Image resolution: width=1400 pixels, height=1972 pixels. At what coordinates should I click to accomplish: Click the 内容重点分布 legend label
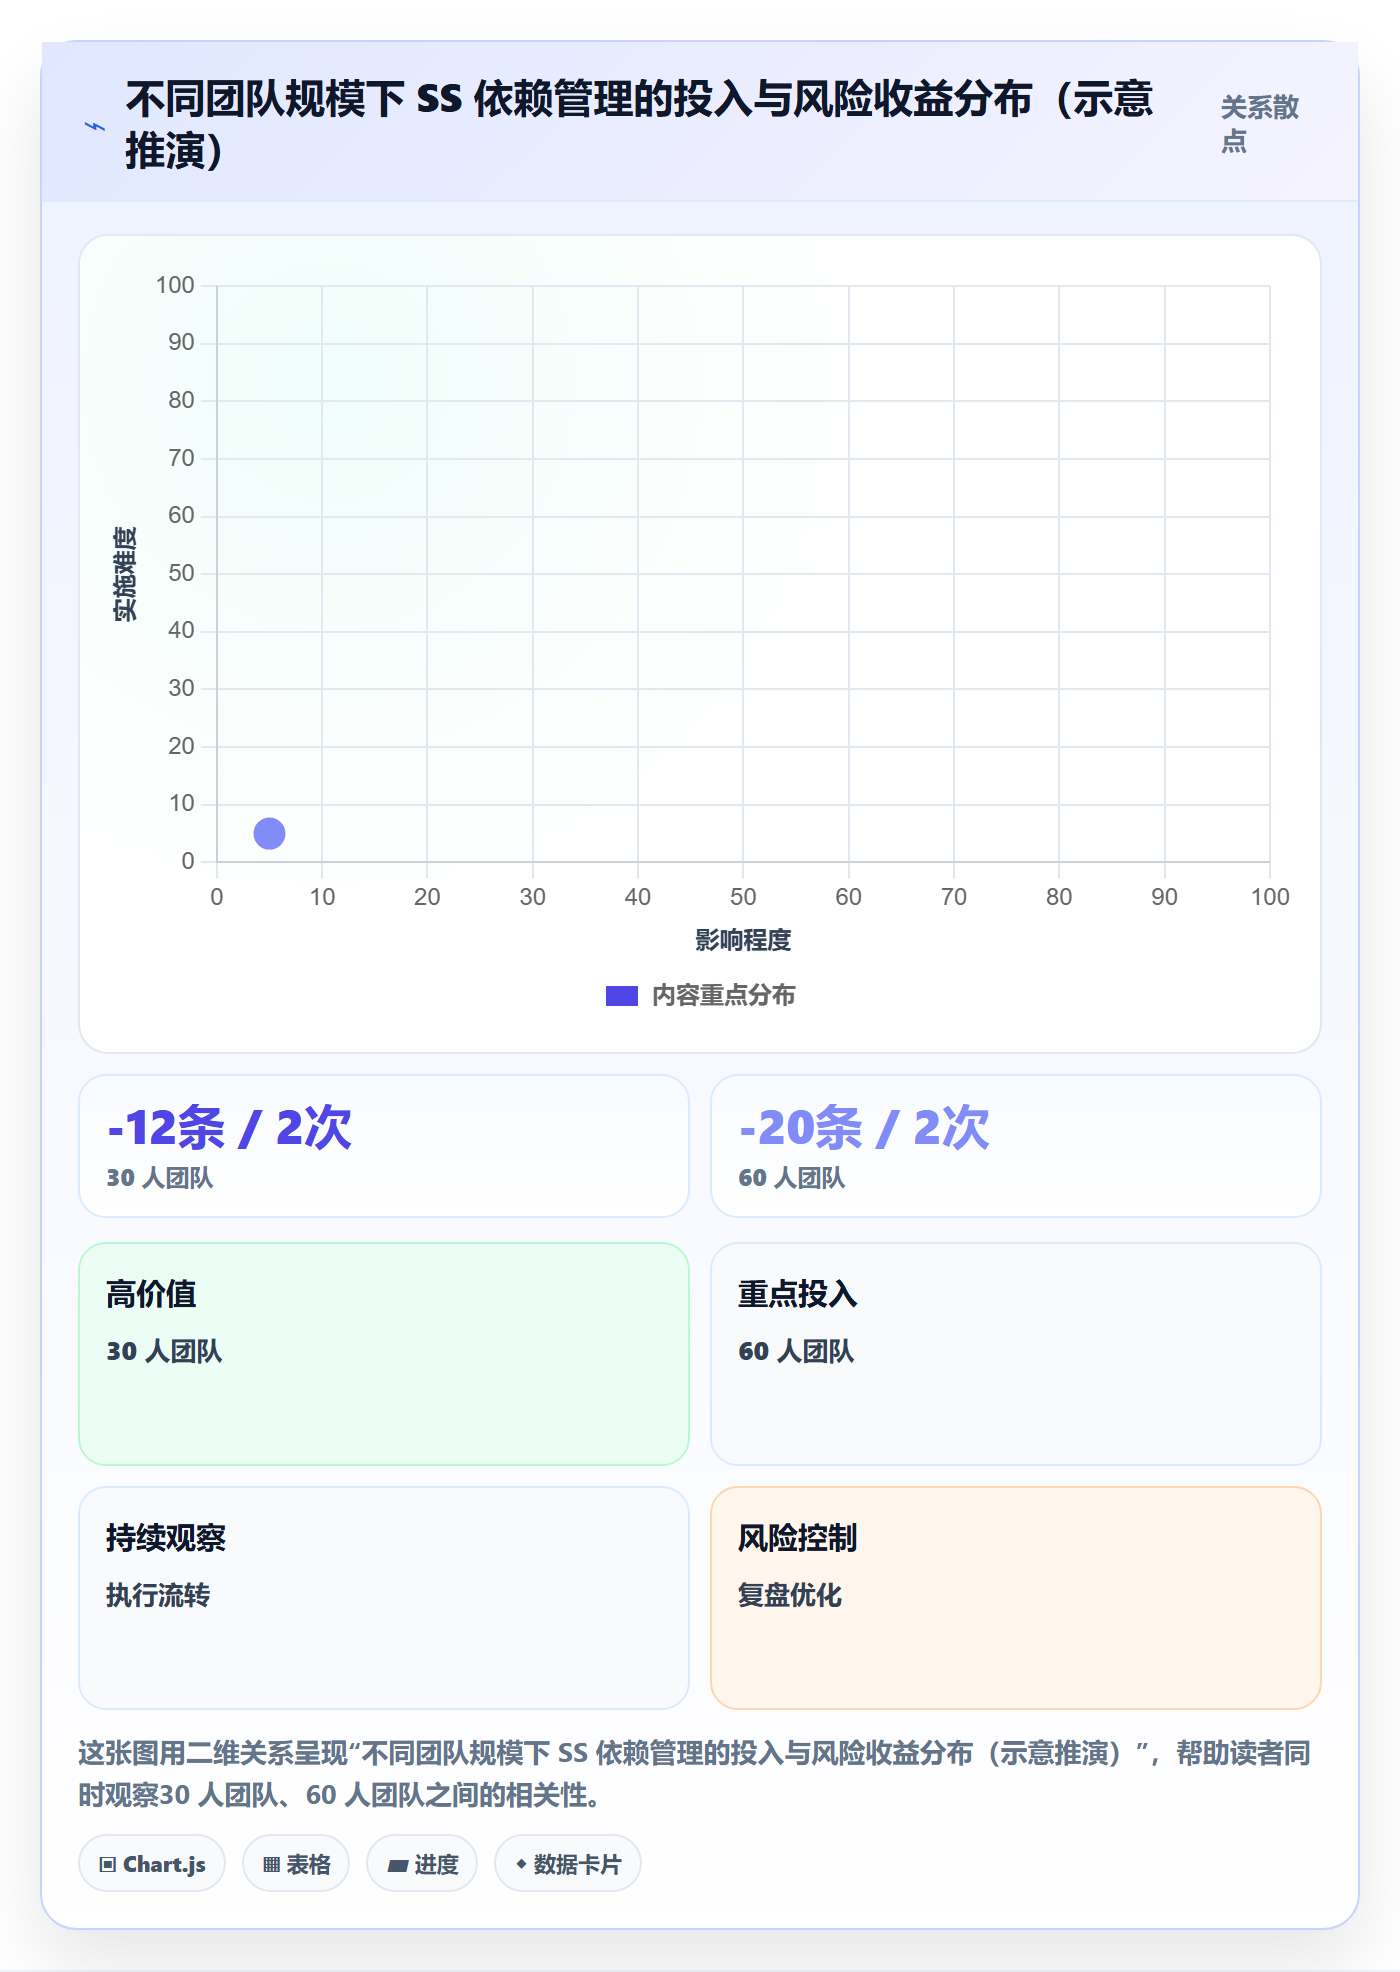point(723,996)
